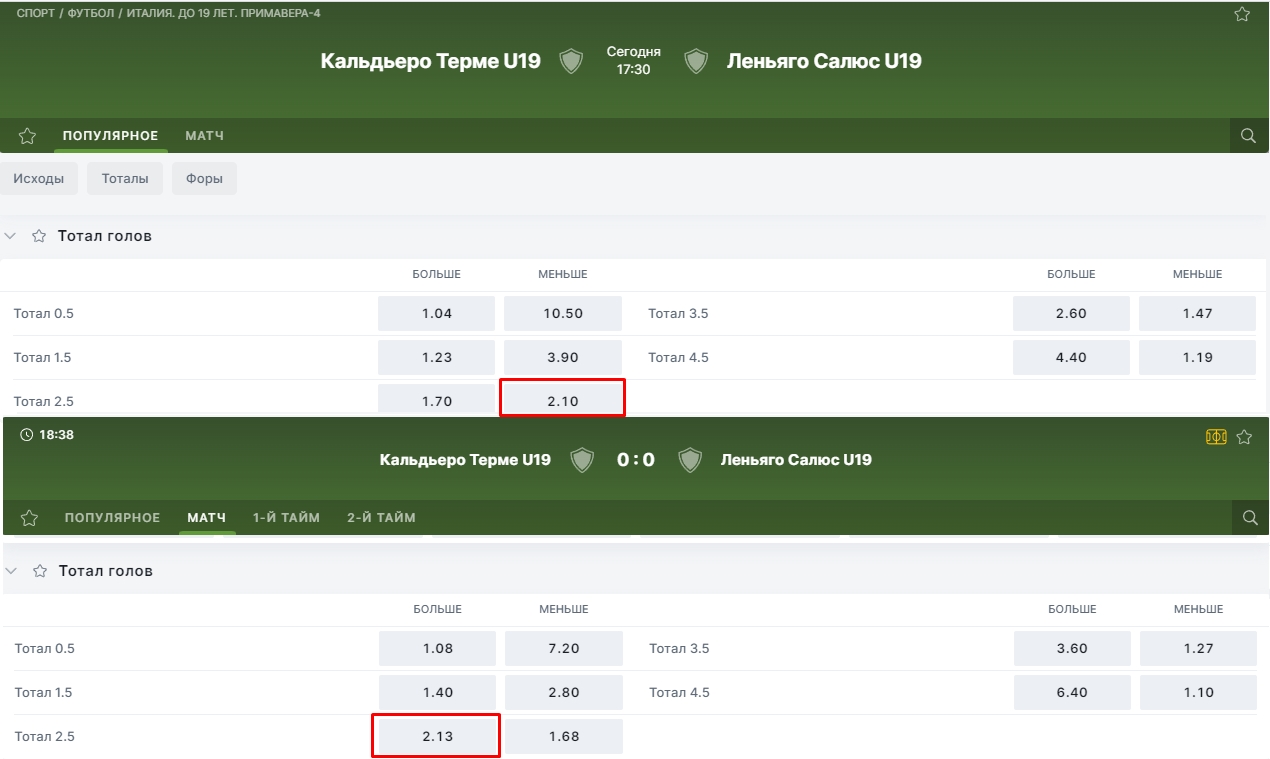The height and width of the screenshot is (759, 1270).
Task: Click ФУТБОЛ breadcrumb link
Action: click(x=90, y=14)
